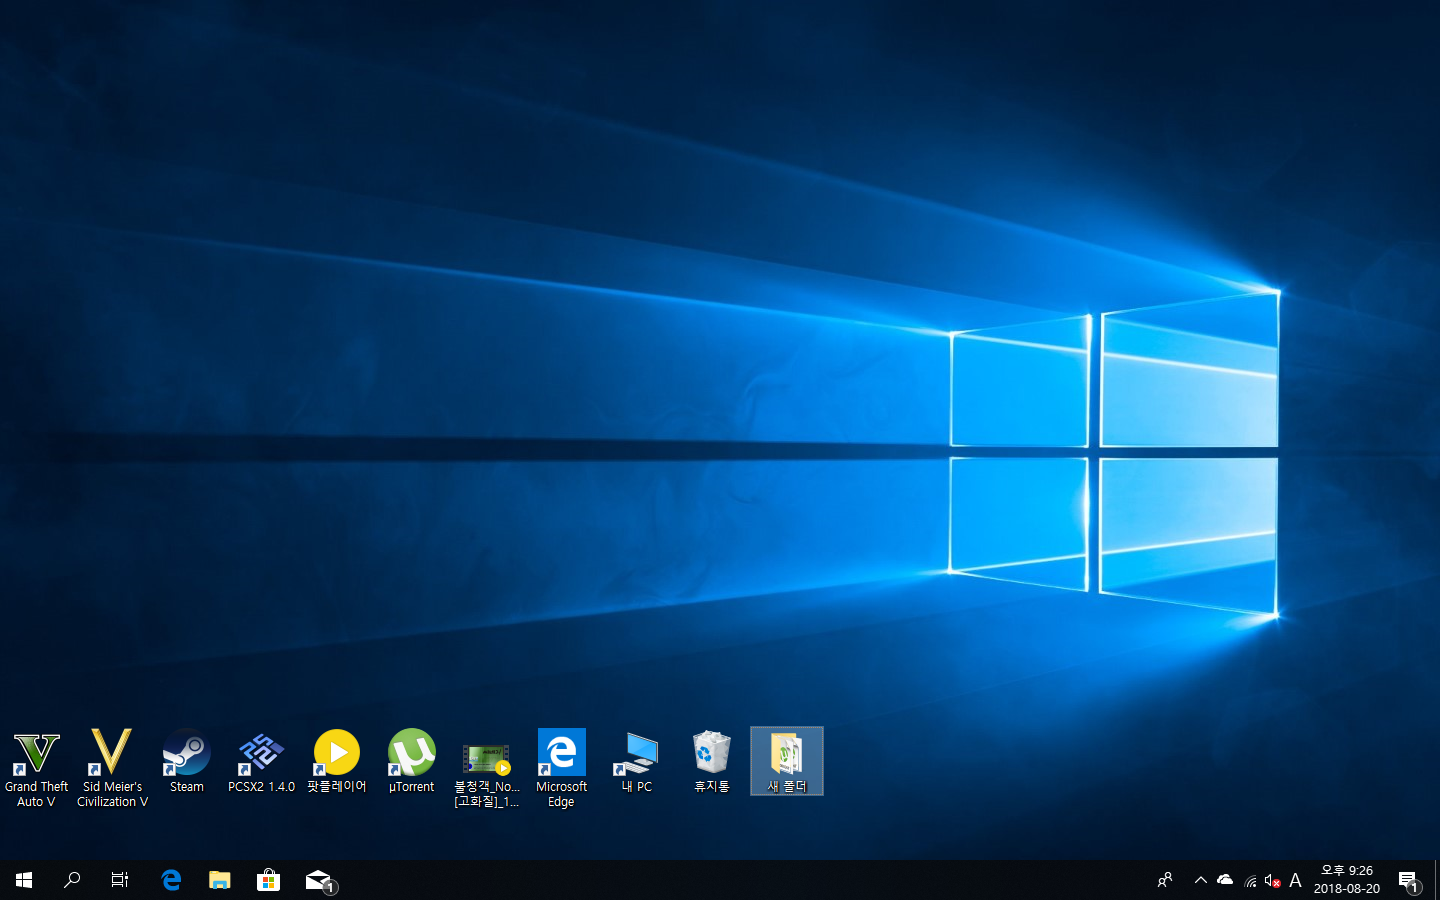Open Microsoft Store from the taskbar

tap(268, 880)
